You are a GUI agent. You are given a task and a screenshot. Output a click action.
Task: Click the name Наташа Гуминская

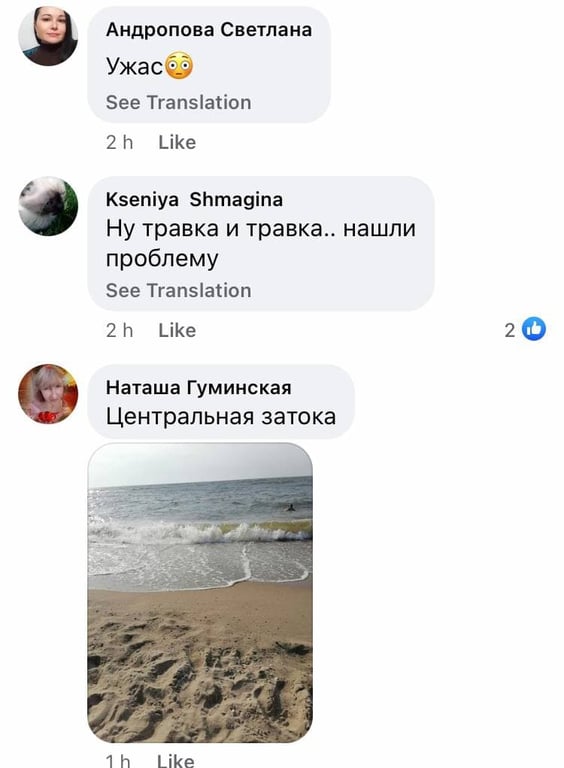click(199, 387)
